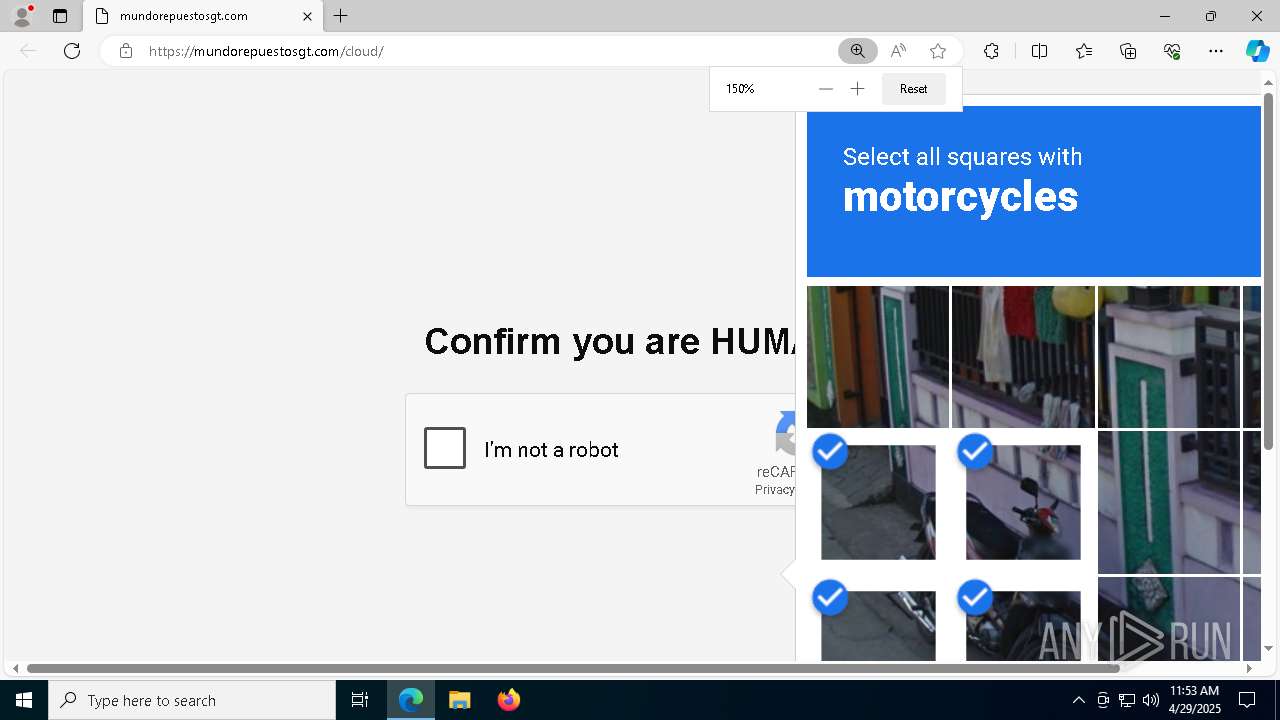This screenshot has height=720, width=1280.
Task: Open Microsoft Edge taskbar icon
Action: [411, 700]
